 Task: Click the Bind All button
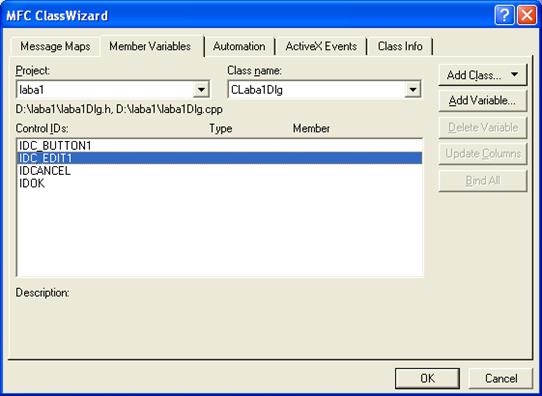[483, 180]
